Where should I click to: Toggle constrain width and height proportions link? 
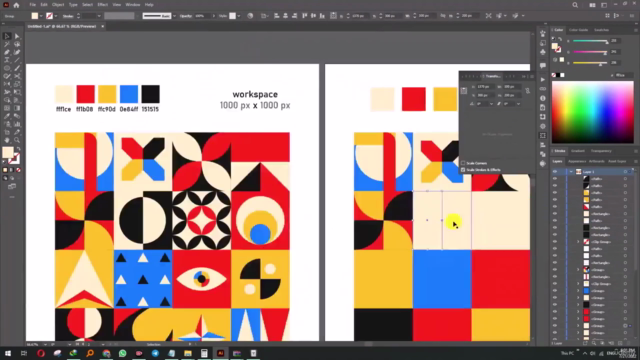[x=528, y=91]
